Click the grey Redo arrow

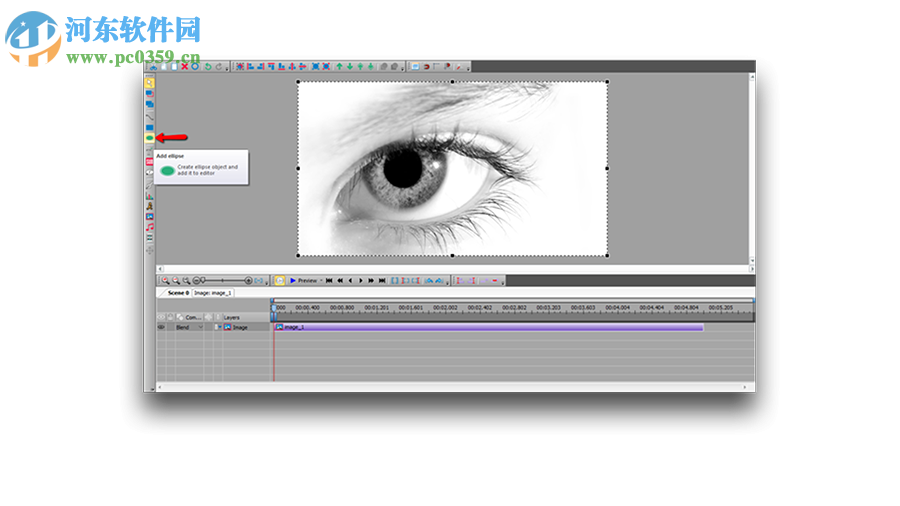[219, 67]
